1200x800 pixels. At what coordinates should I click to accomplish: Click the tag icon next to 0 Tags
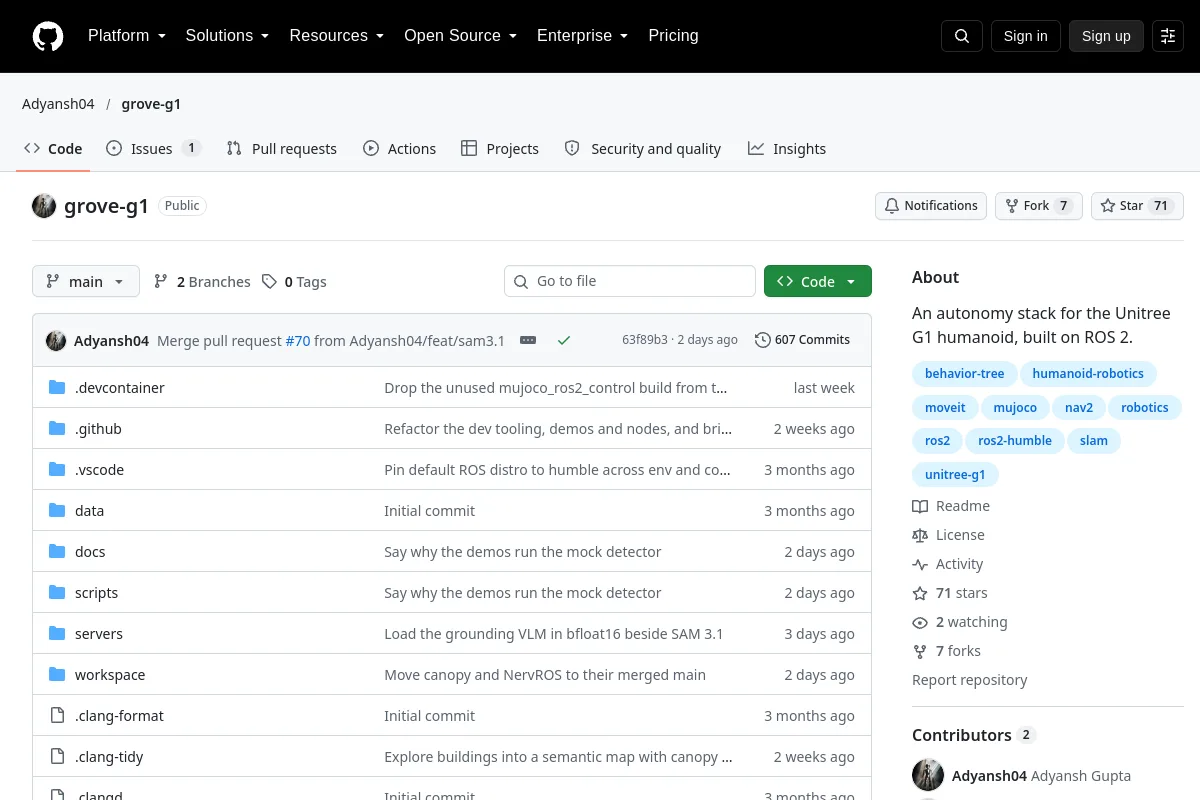click(x=269, y=282)
